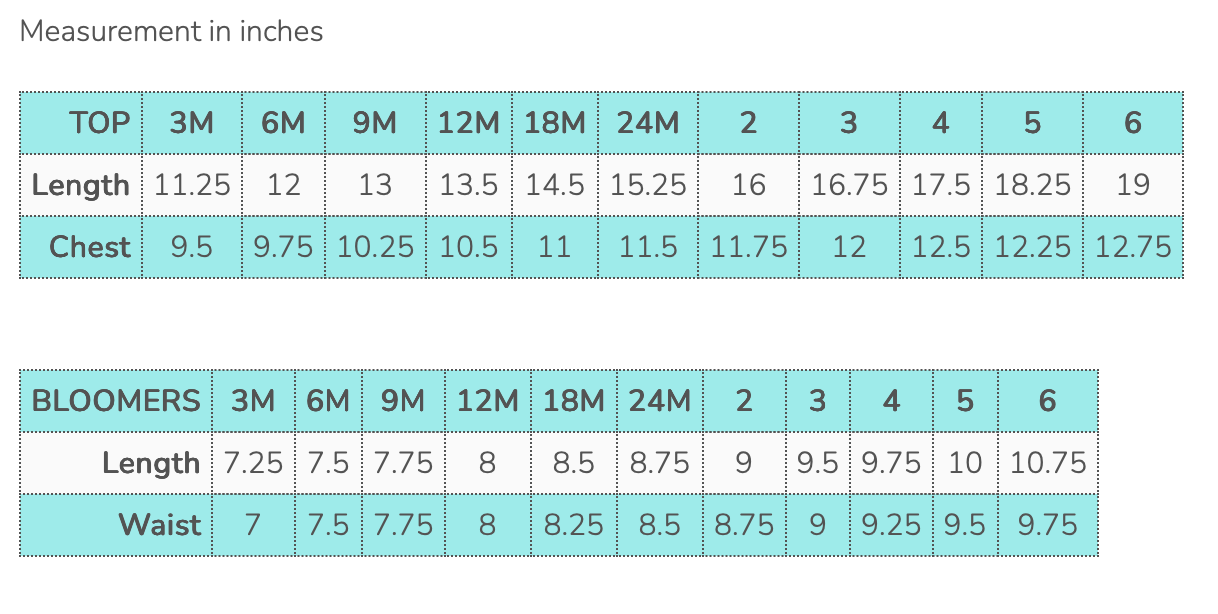Select the 19 length cell for size 6
1218x614 pixels.
(x=1132, y=185)
